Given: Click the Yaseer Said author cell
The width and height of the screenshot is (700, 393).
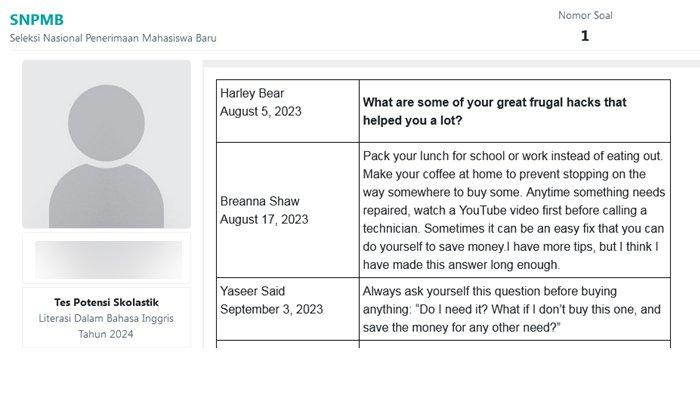Looking at the screenshot, I should pos(288,309).
